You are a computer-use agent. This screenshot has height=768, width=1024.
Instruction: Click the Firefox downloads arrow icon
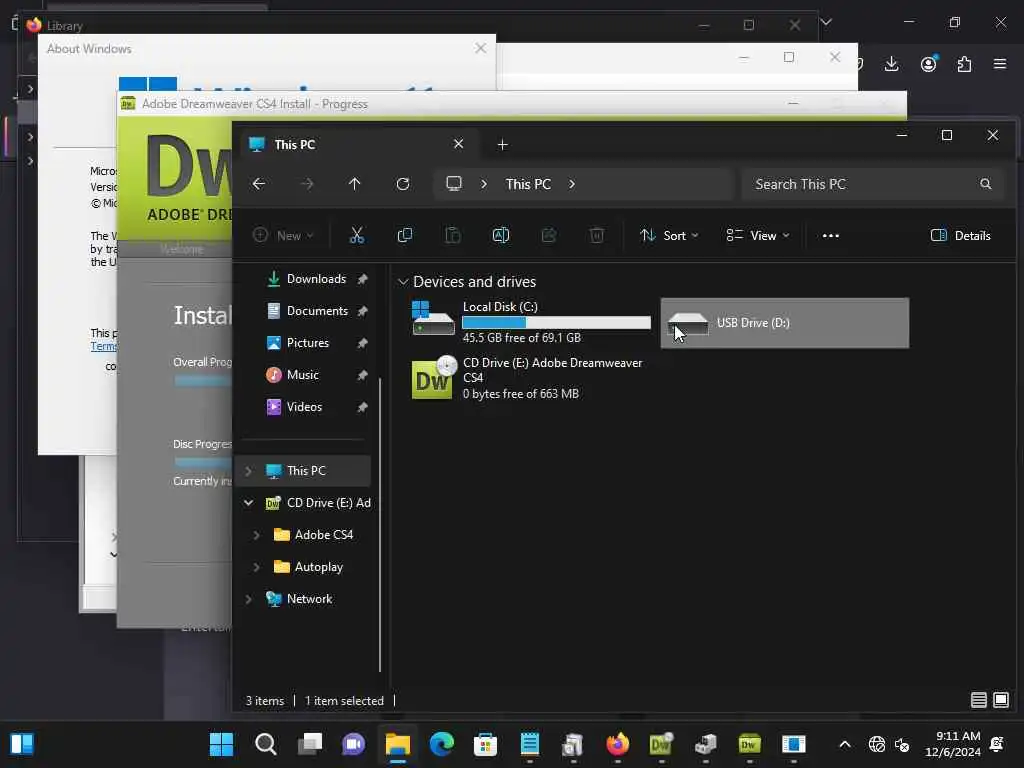[891, 64]
